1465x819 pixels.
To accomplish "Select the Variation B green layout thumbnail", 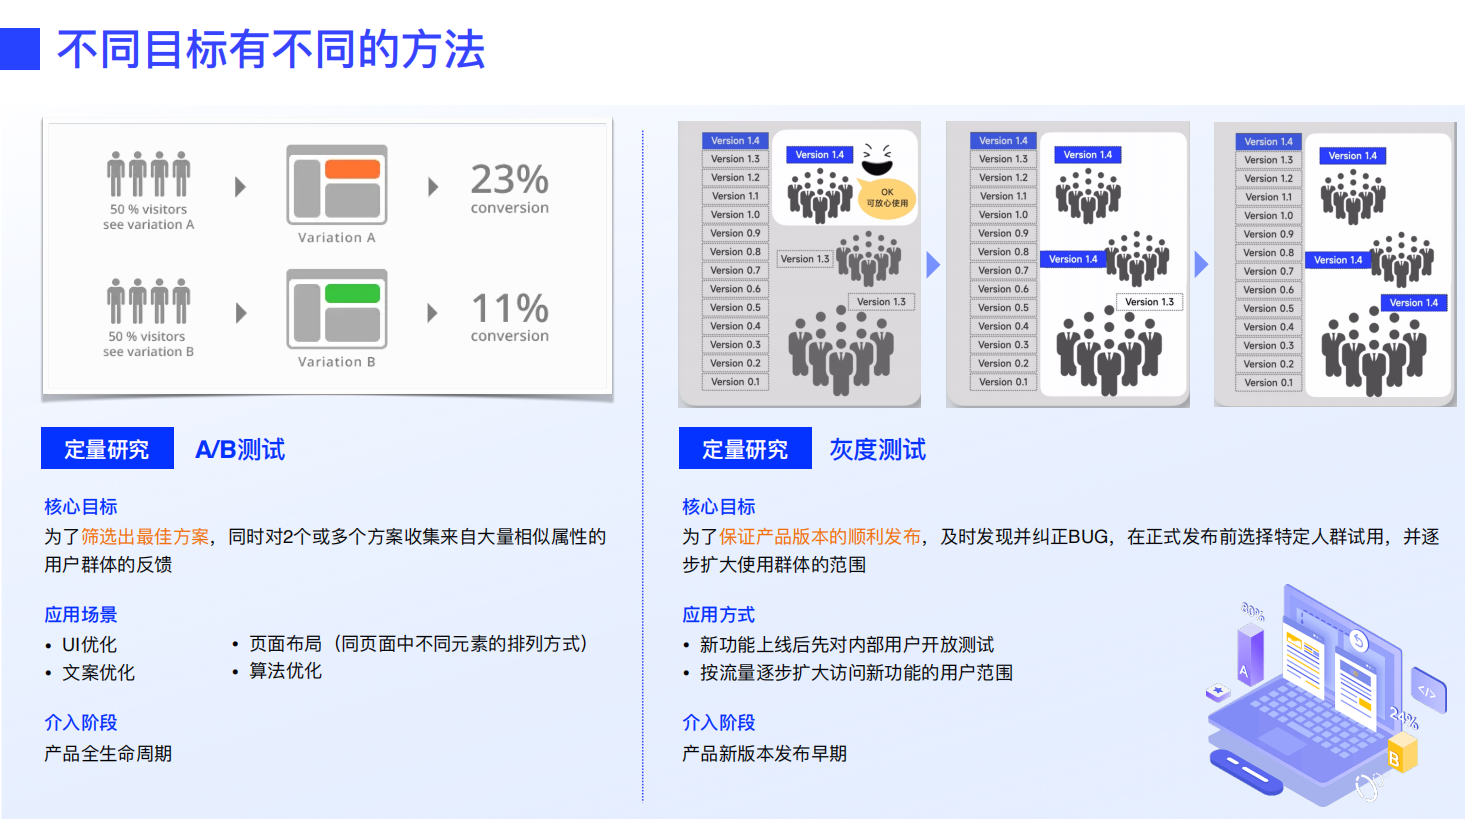I will tap(336, 310).
